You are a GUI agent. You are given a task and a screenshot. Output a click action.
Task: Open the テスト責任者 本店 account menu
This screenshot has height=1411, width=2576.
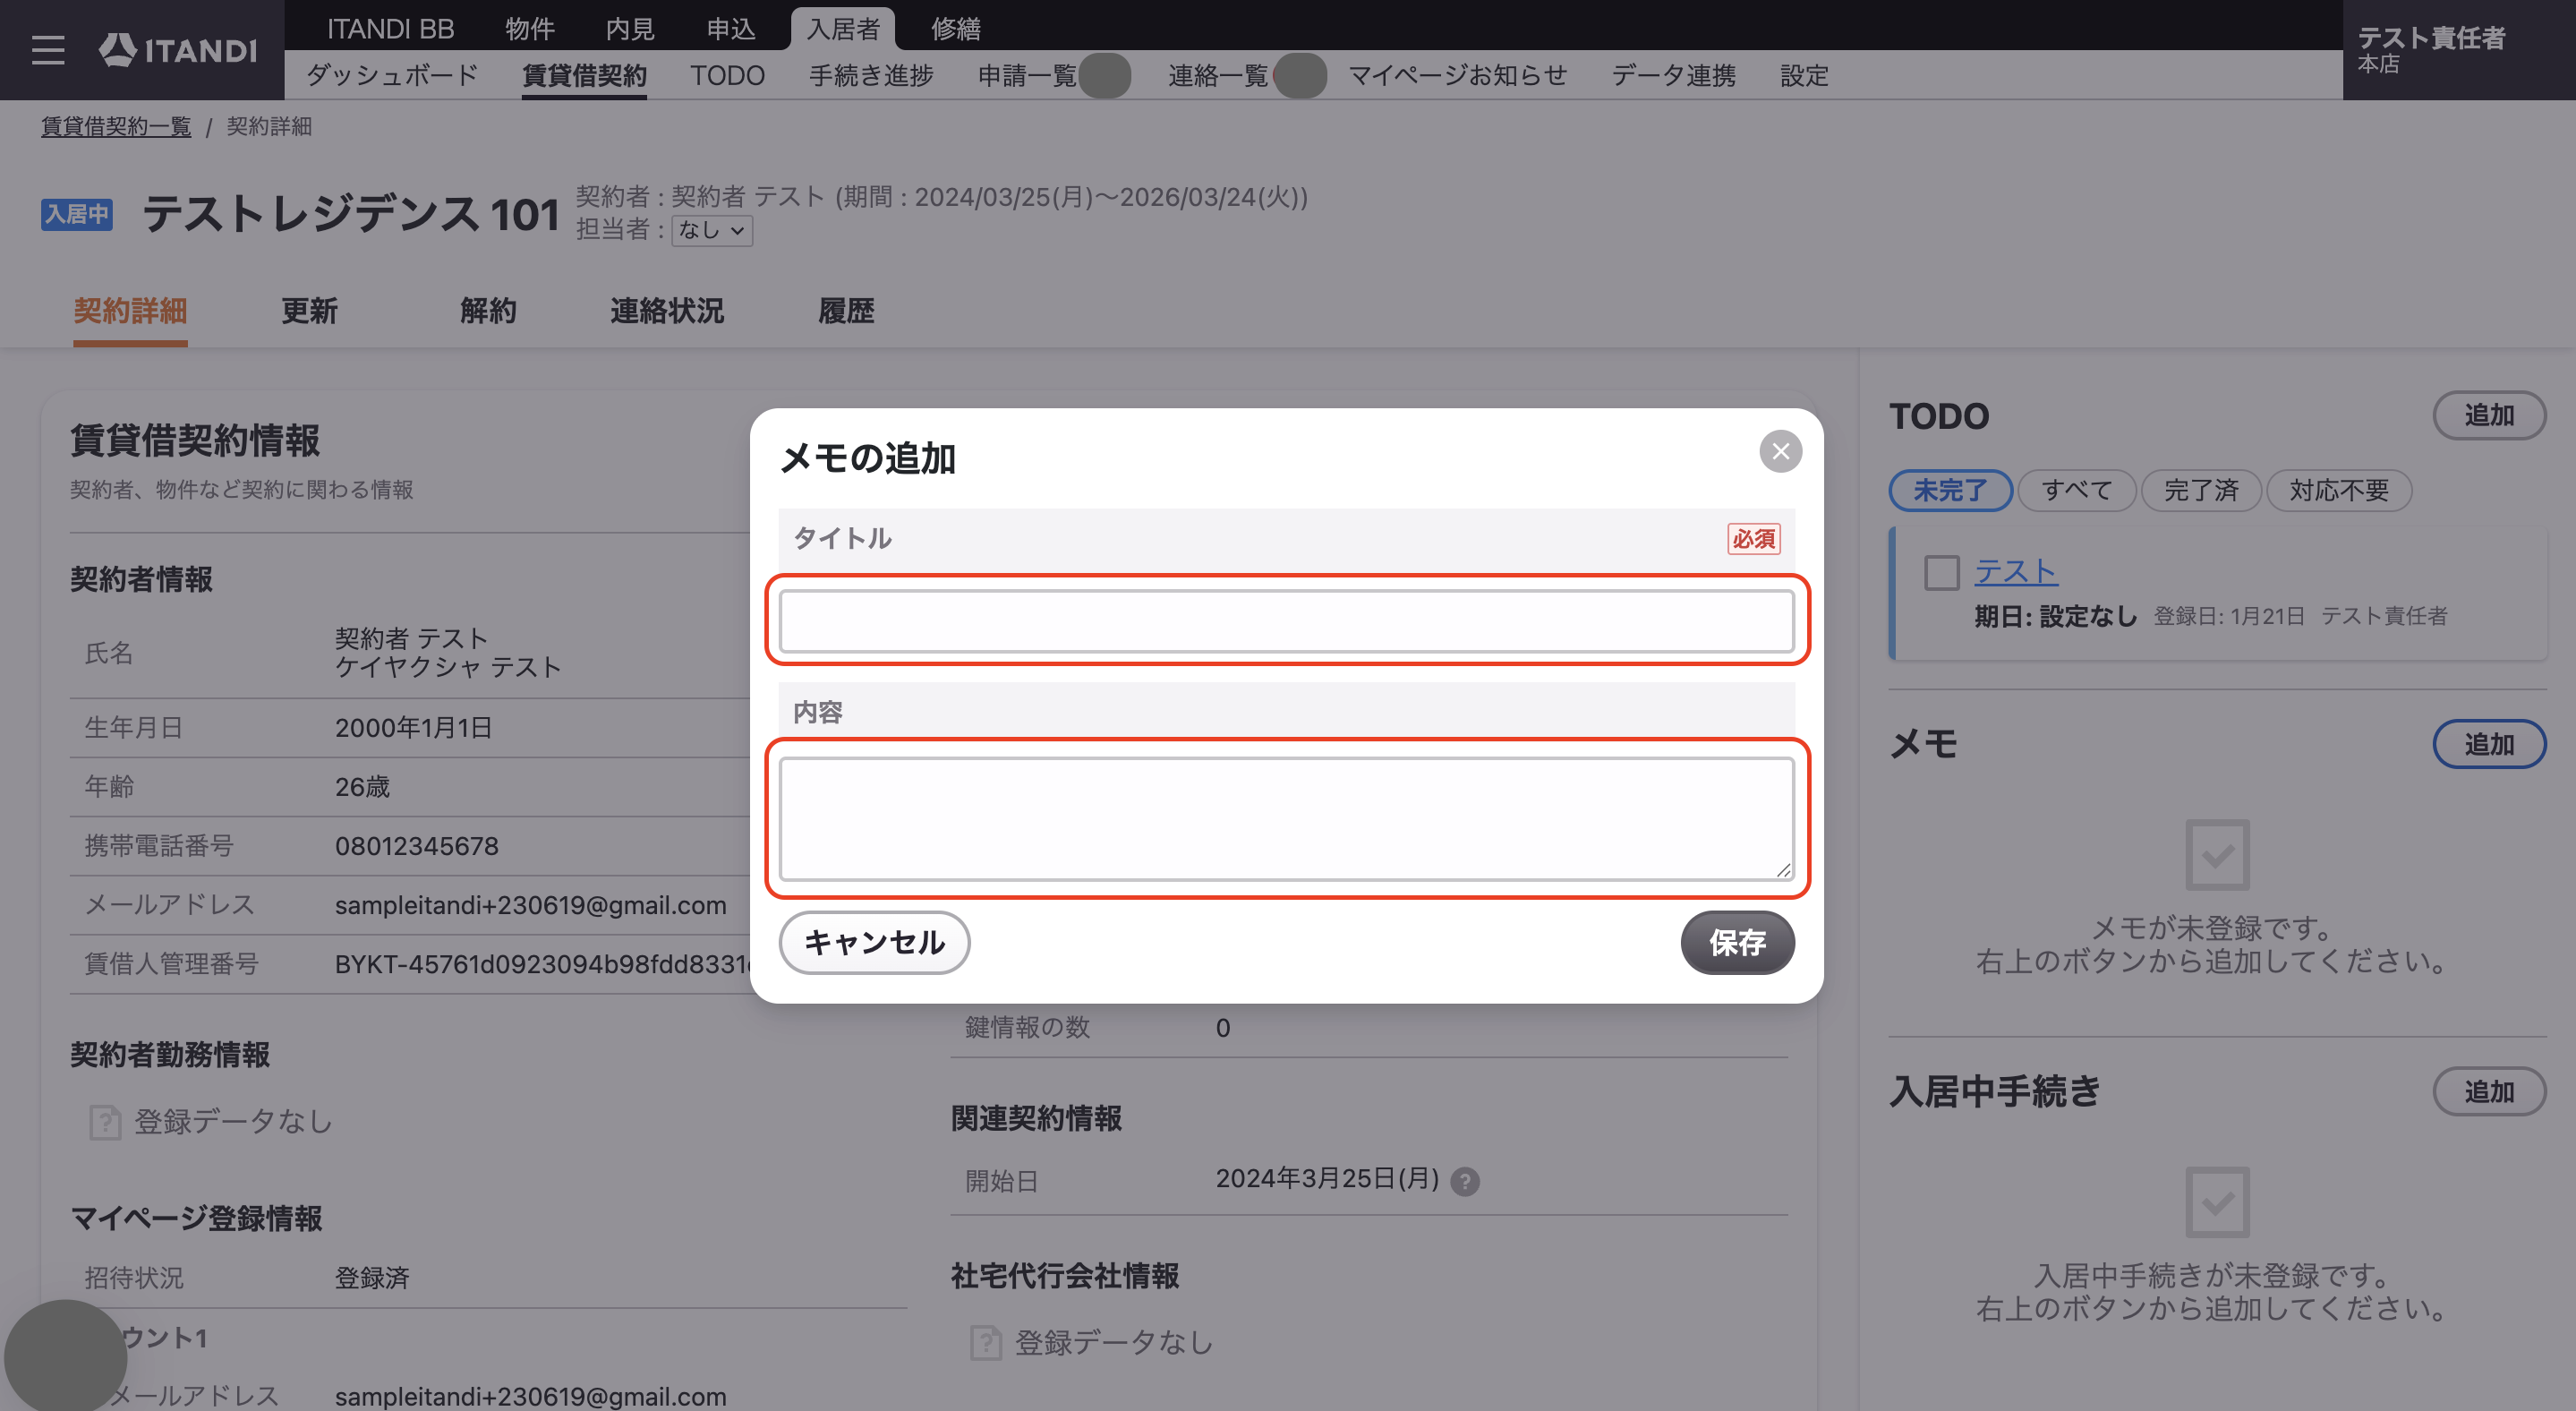pyautogui.click(x=2458, y=50)
